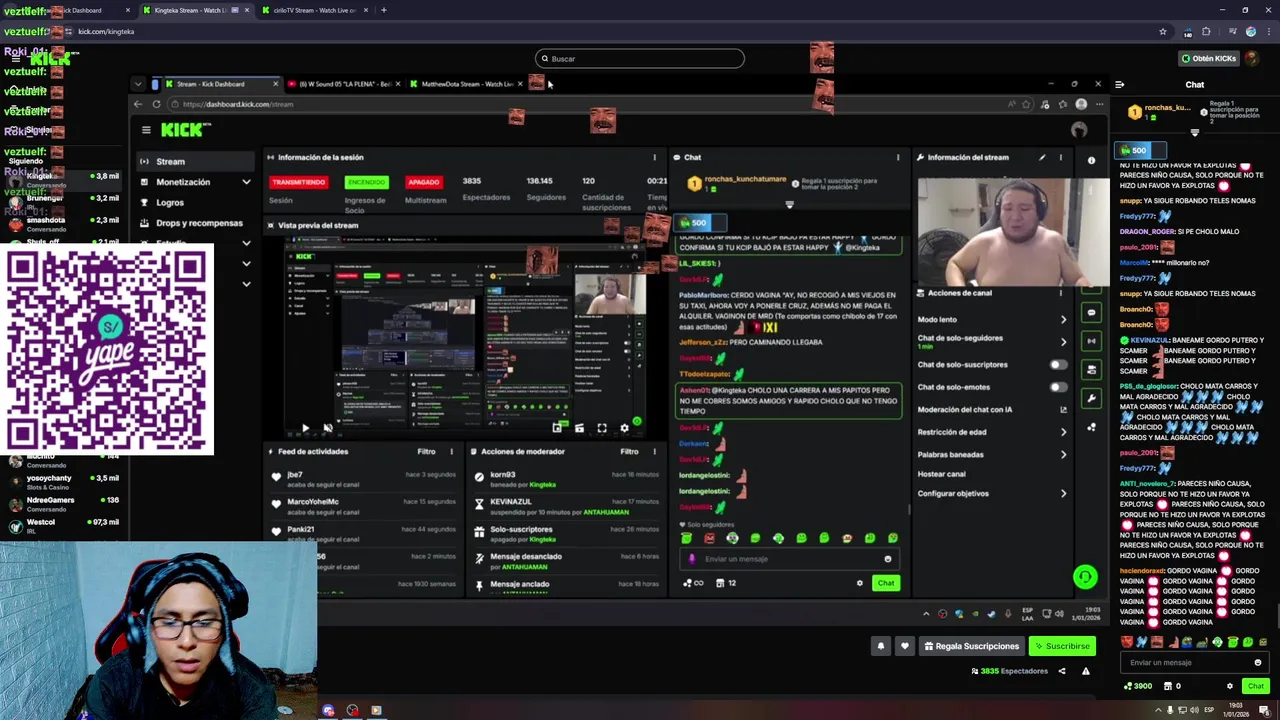
Task: Click Filtro in Acciones de moderador
Action: pos(629,451)
